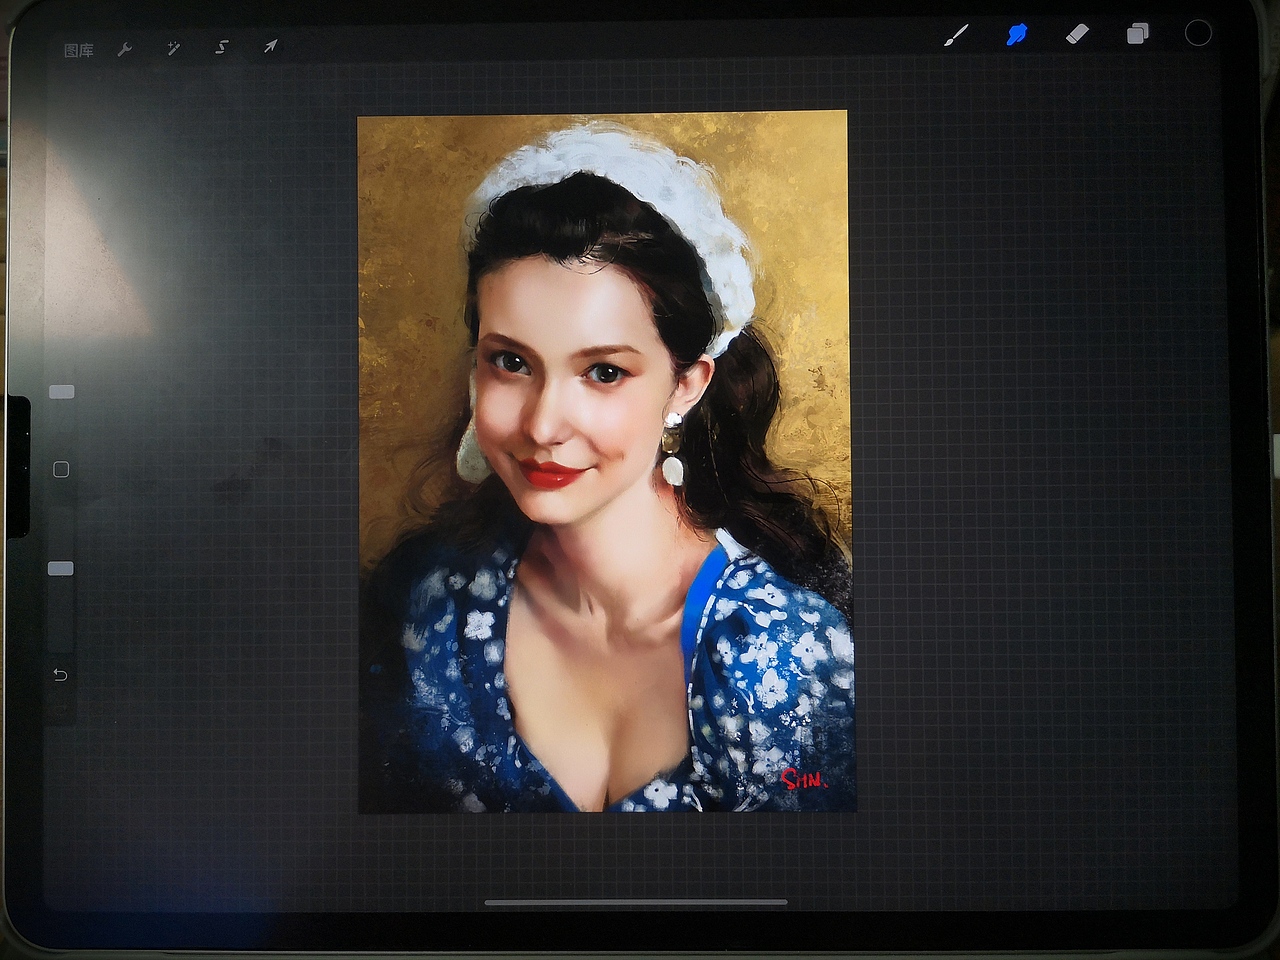Image resolution: width=1280 pixels, height=960 pixels.
Task: Tap the iPad home indicator bar
Action: click(636, 902)
